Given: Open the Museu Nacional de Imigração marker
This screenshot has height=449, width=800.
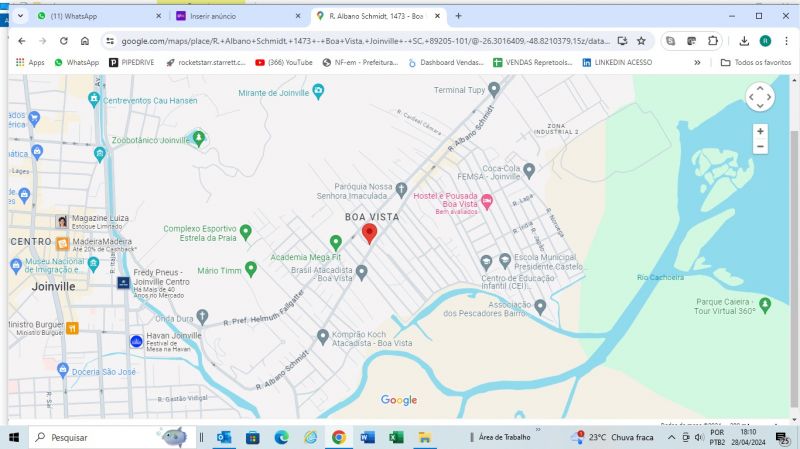Looking at the screenshot, I should coord(93,264).
